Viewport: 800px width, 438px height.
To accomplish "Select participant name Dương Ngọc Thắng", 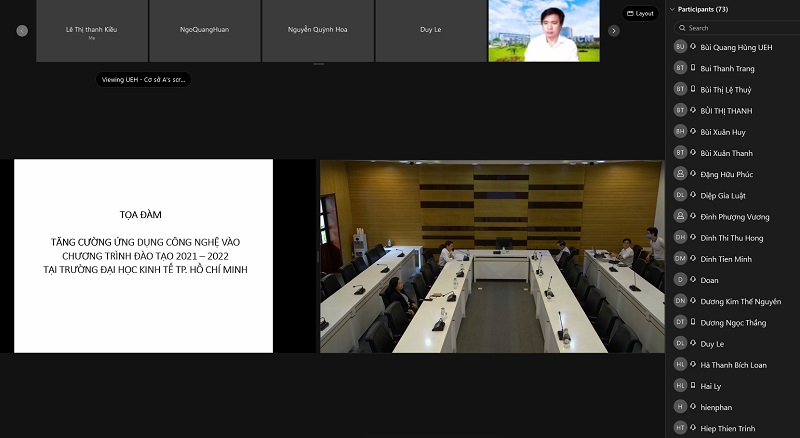I will 733,323.
